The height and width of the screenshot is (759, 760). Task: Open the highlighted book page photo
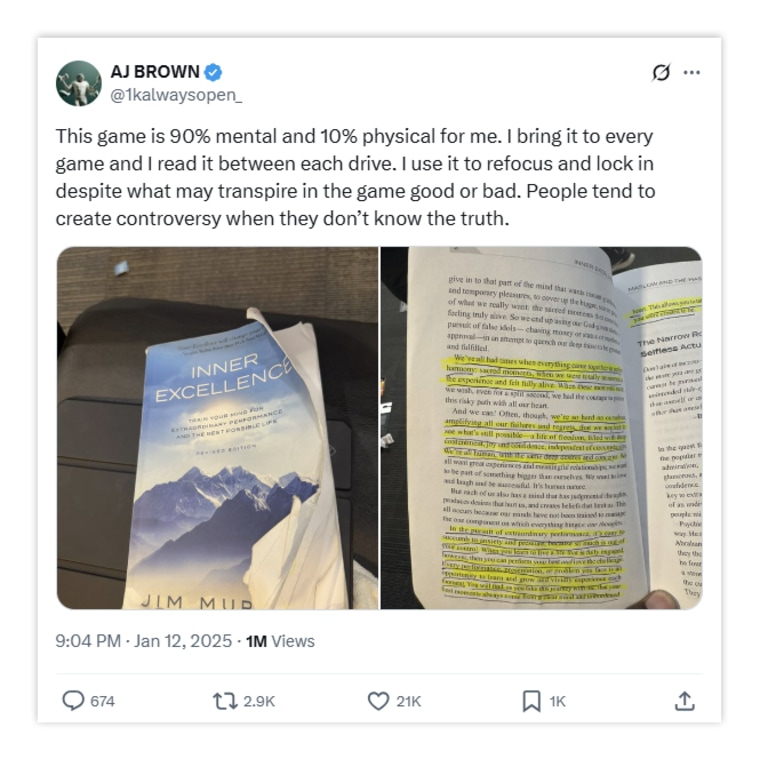click(x=541, y=428)
